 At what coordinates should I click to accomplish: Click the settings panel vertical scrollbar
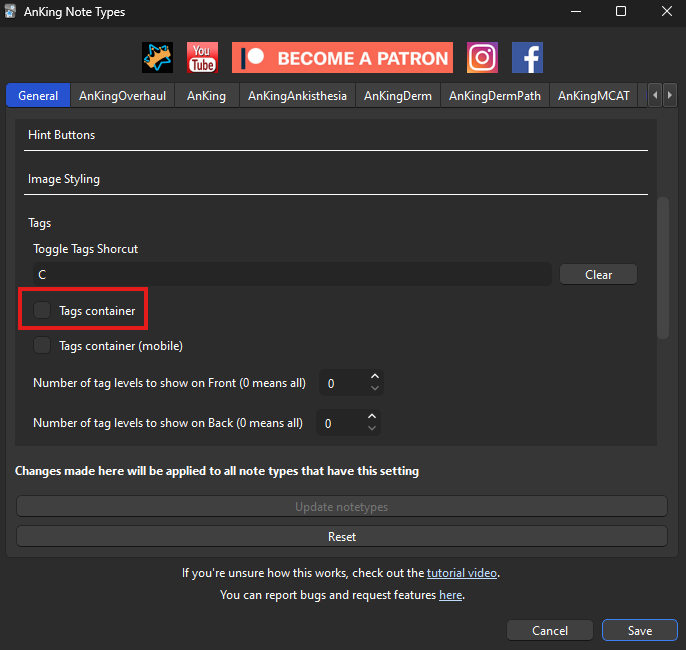point(661,268)
